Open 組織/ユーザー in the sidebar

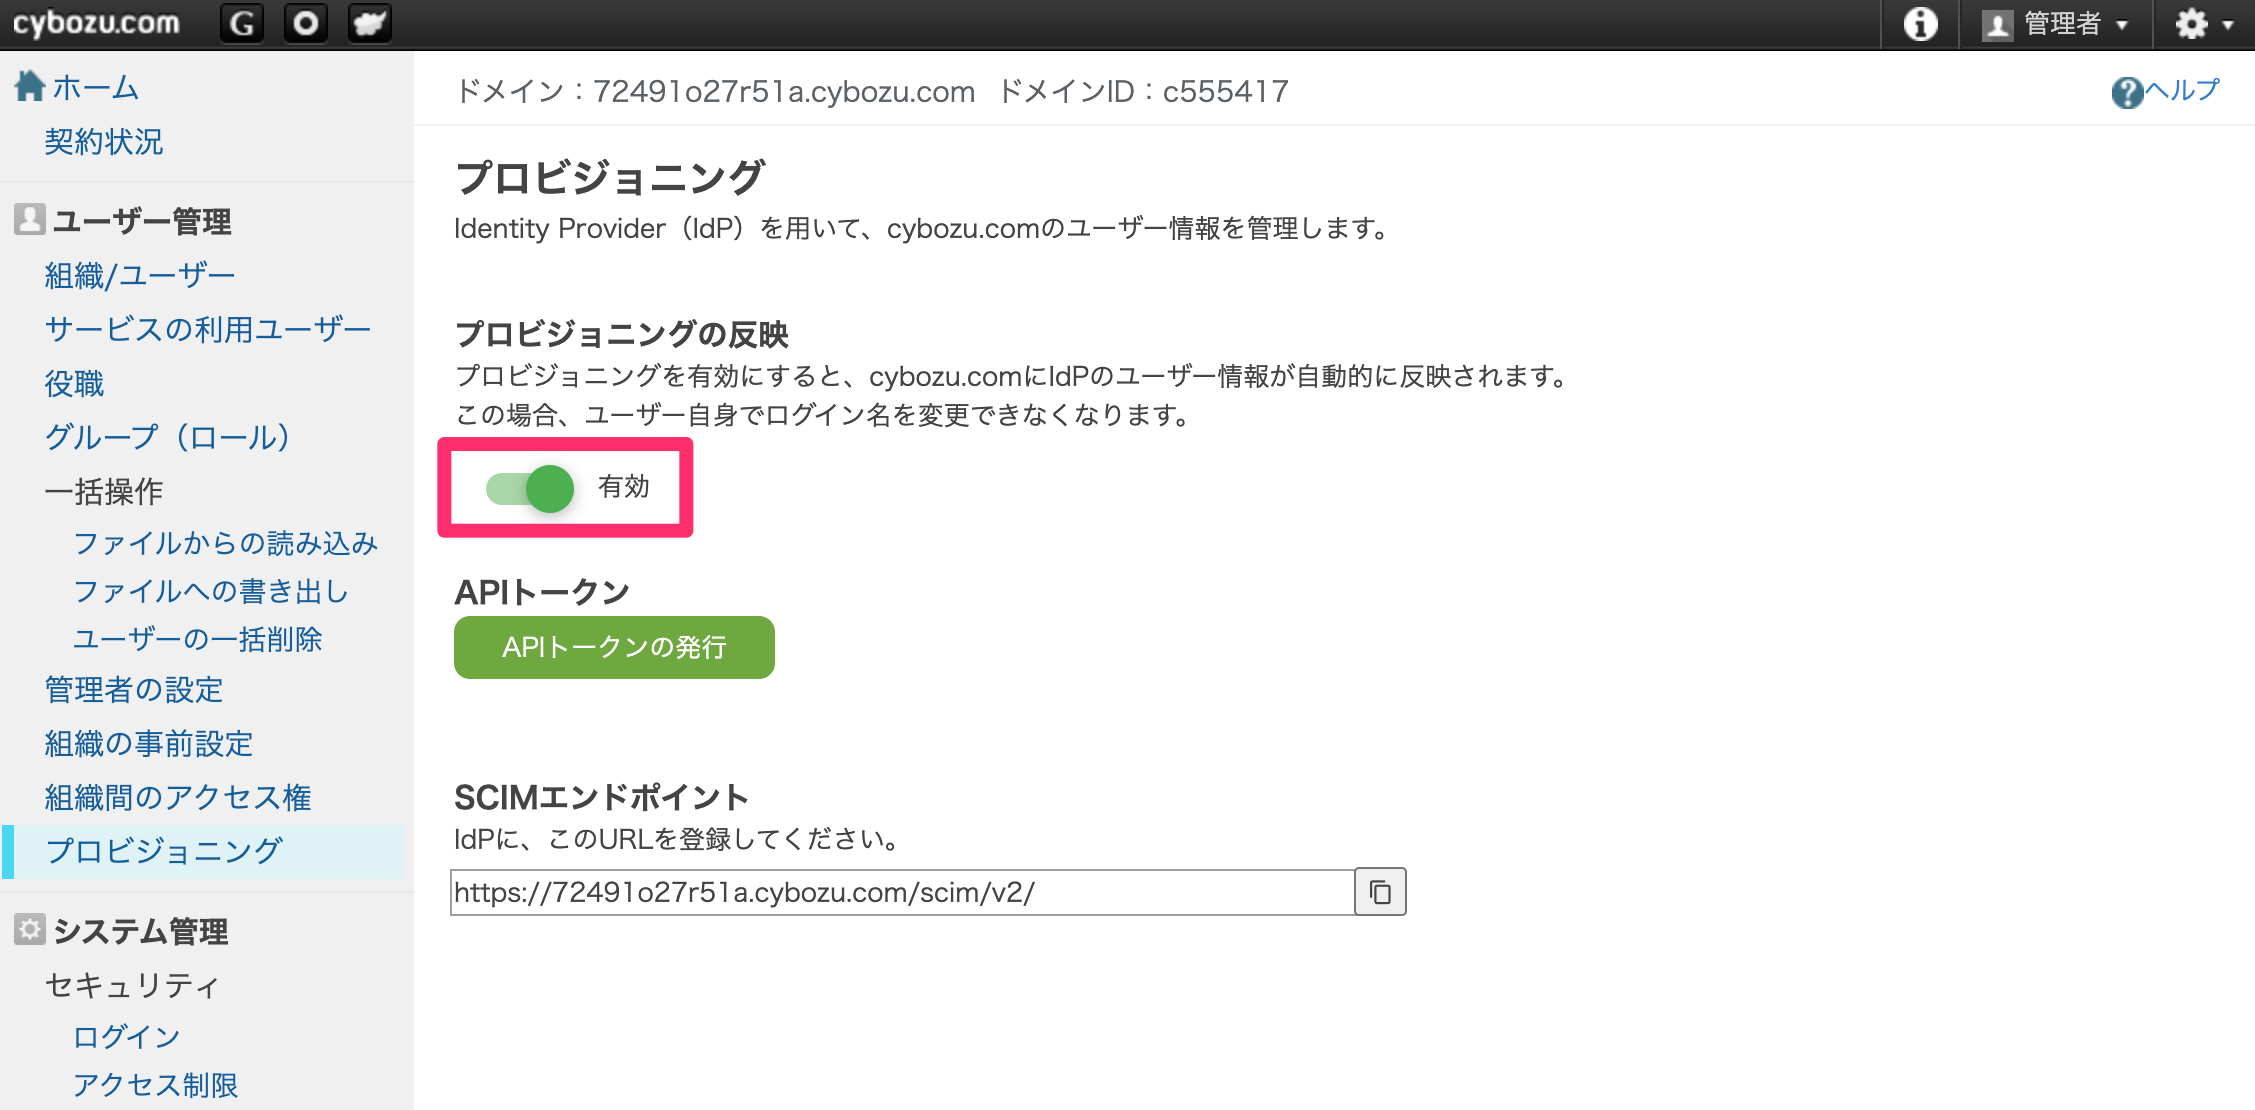click(140, 275)
